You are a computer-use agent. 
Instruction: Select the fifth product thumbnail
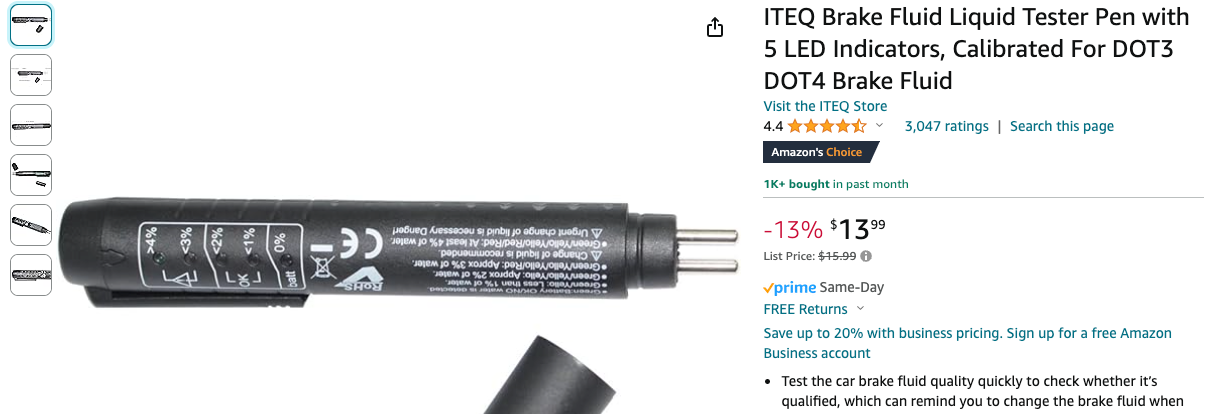click(31, 225)
